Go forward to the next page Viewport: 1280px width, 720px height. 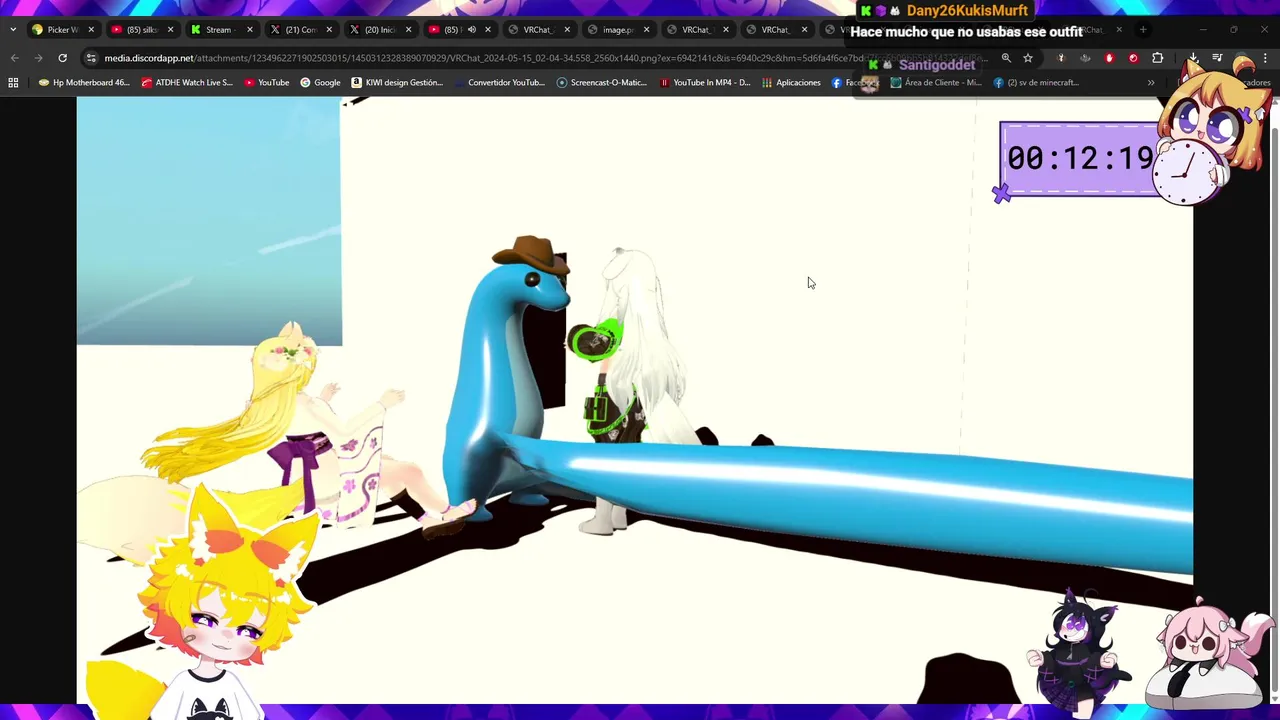[38, 58]
